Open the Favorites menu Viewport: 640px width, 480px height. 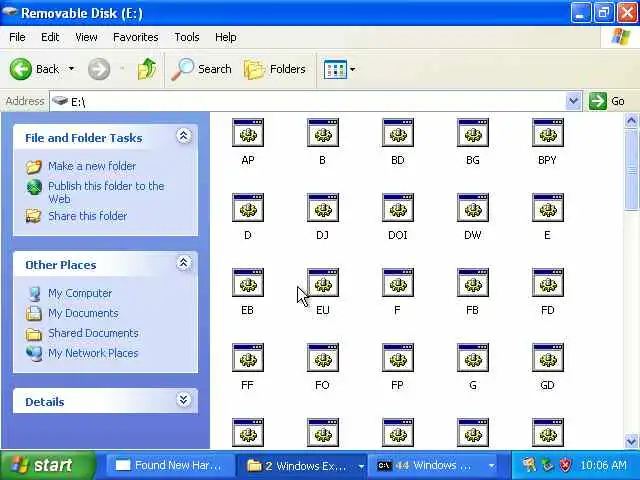pyautogui.click(x=136, y=37)
